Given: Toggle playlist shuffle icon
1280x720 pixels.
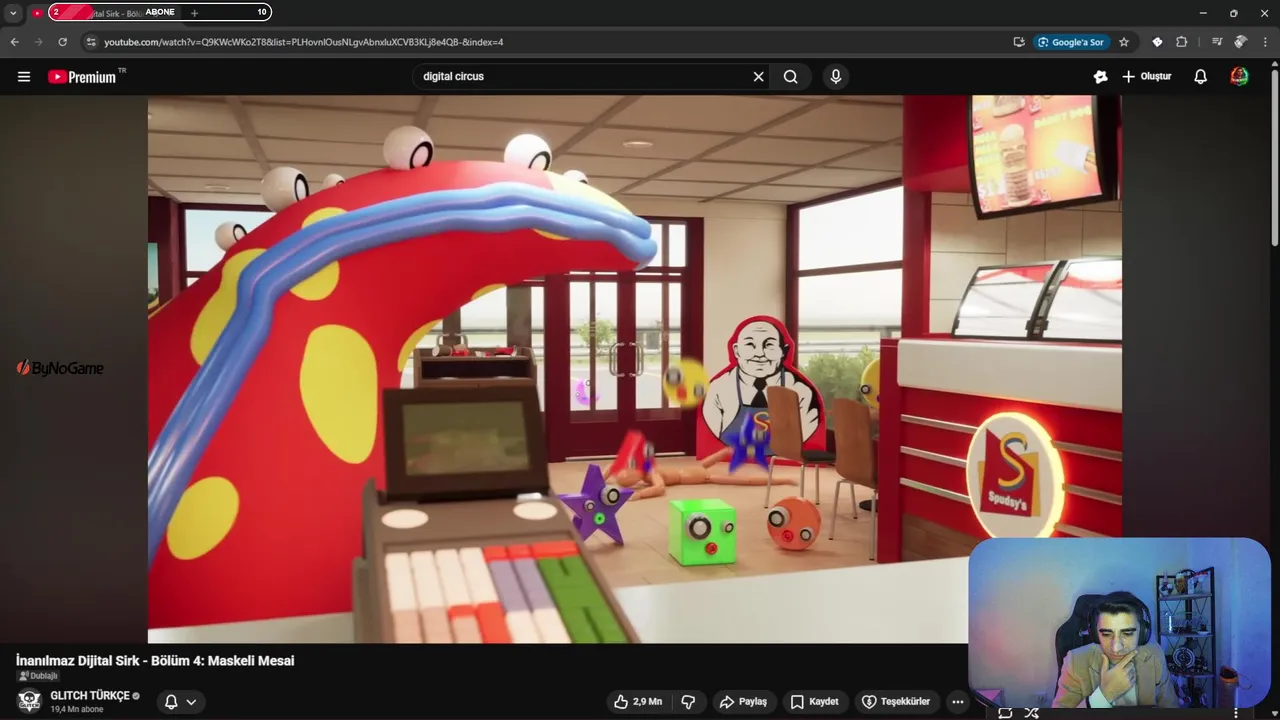Looking at the screenshot, I should 1031,713.
